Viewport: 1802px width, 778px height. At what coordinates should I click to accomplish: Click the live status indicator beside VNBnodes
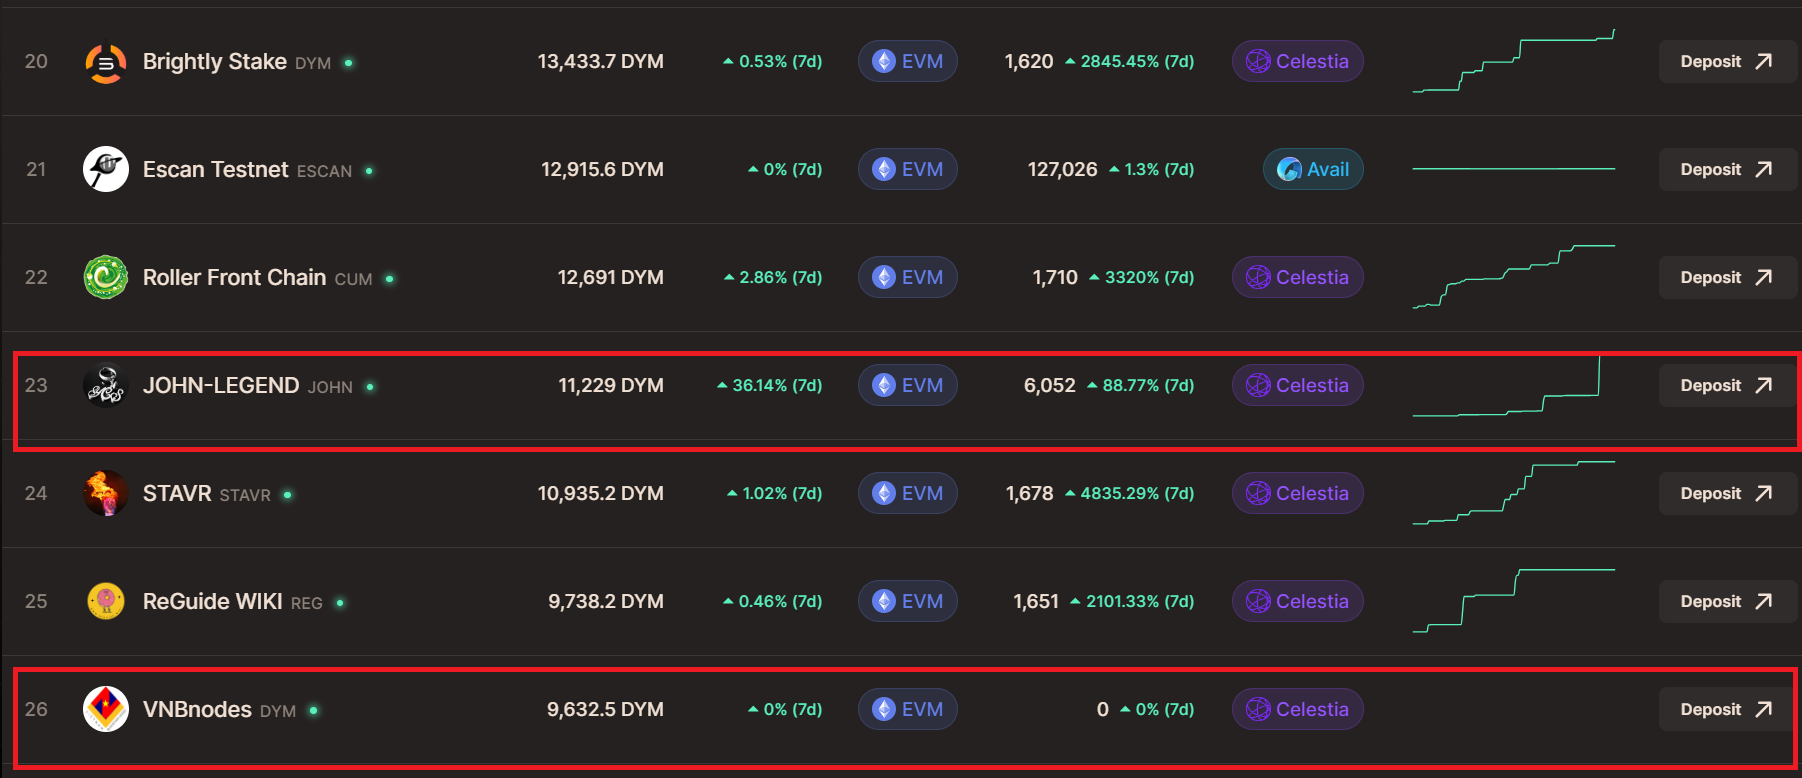pyautogui.click(x=316, y=710)
